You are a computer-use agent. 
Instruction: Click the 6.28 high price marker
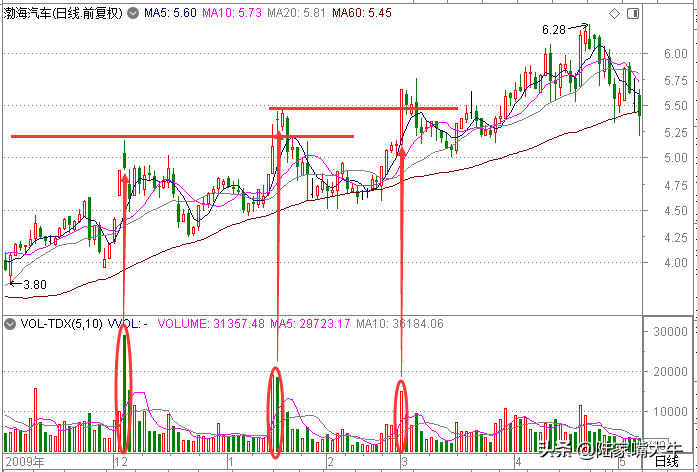(553, 30)
